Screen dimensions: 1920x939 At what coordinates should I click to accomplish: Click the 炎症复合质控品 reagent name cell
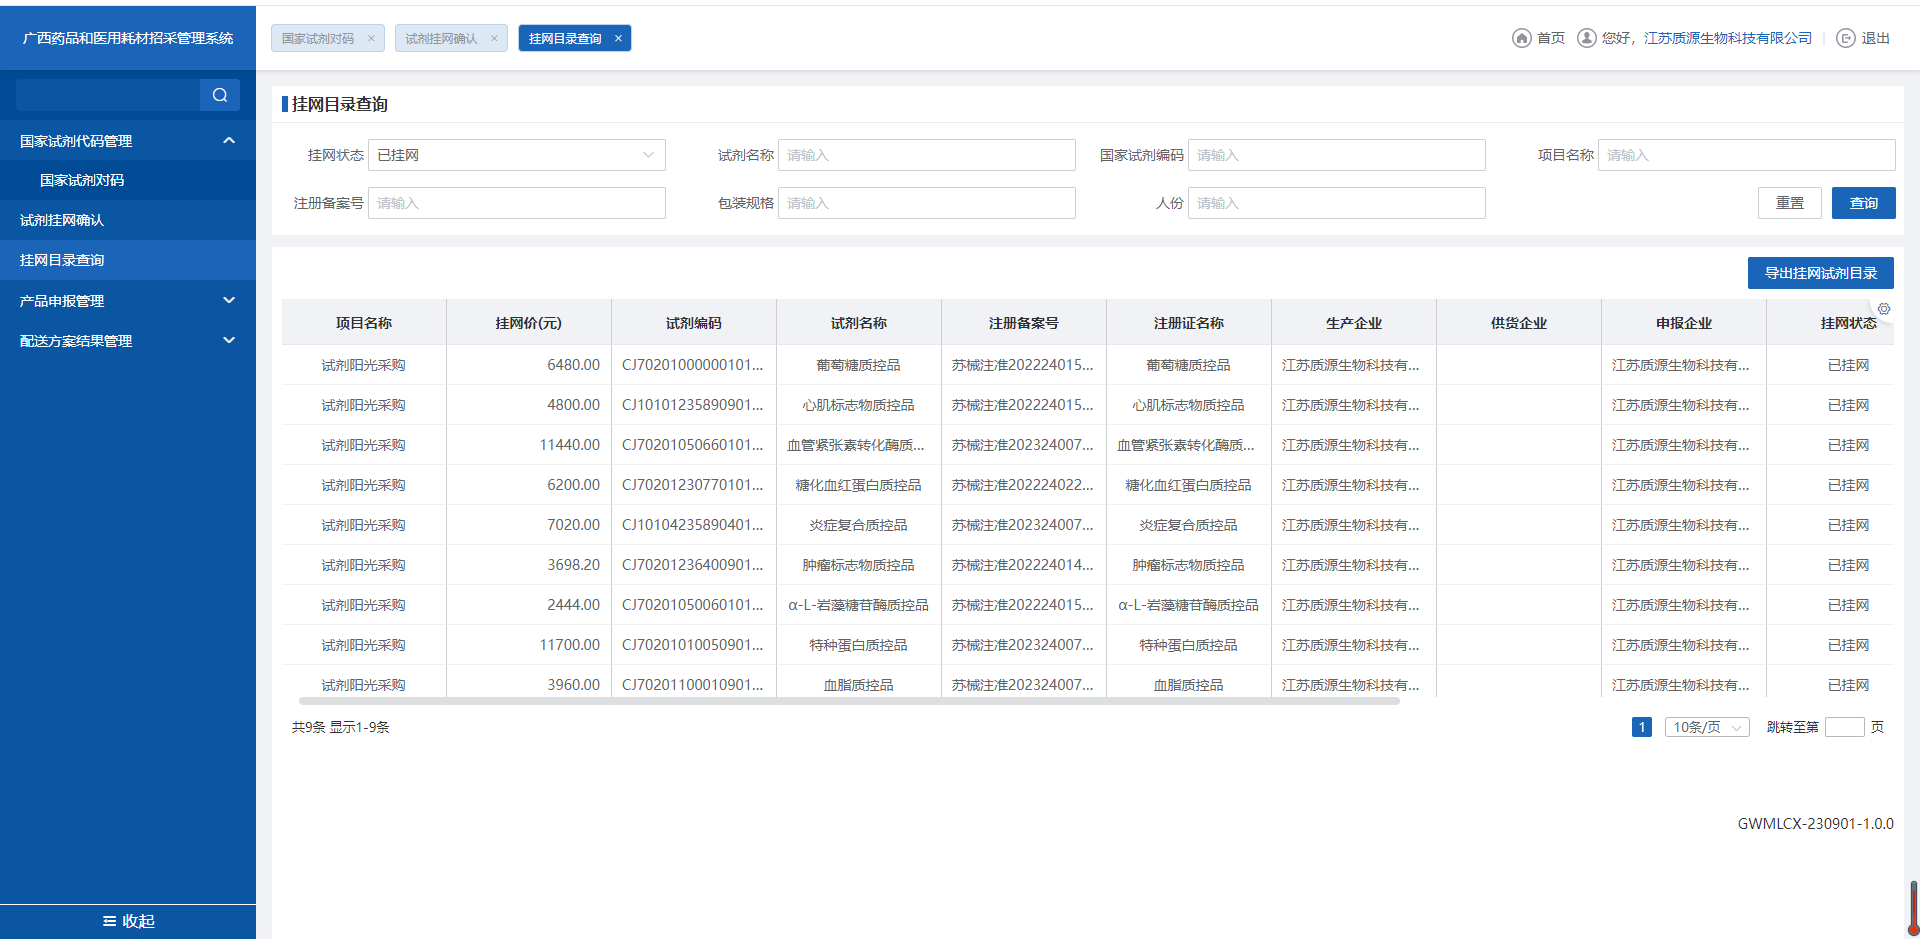click(859, 525)
